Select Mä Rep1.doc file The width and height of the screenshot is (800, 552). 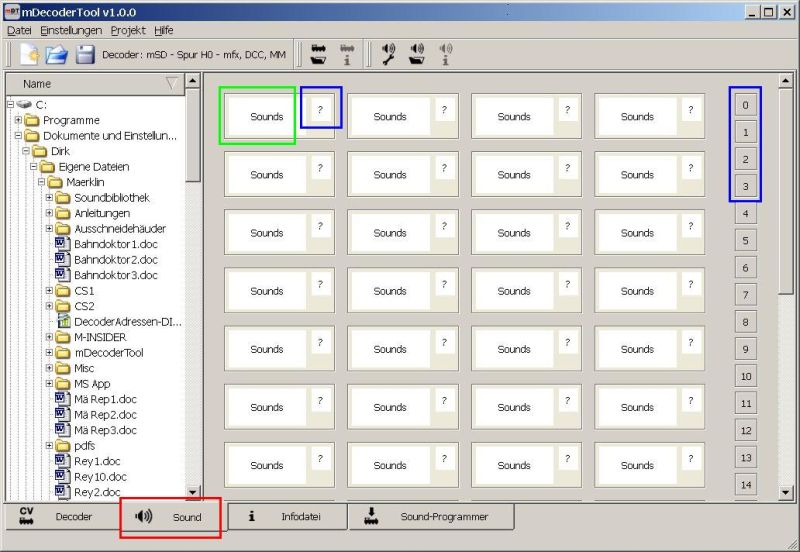coord(96,399)
